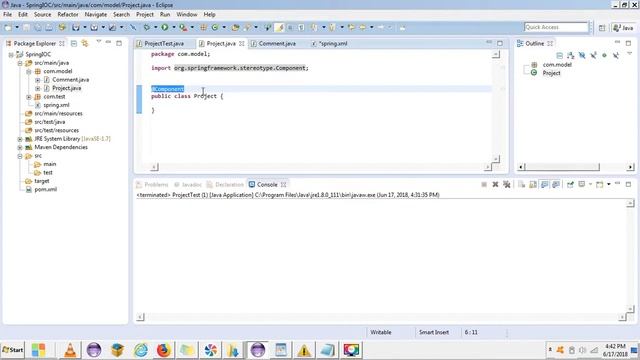The image size is (640, 360).
Task: Expand Maven Dependencies node
Action: tap(20, 147)
